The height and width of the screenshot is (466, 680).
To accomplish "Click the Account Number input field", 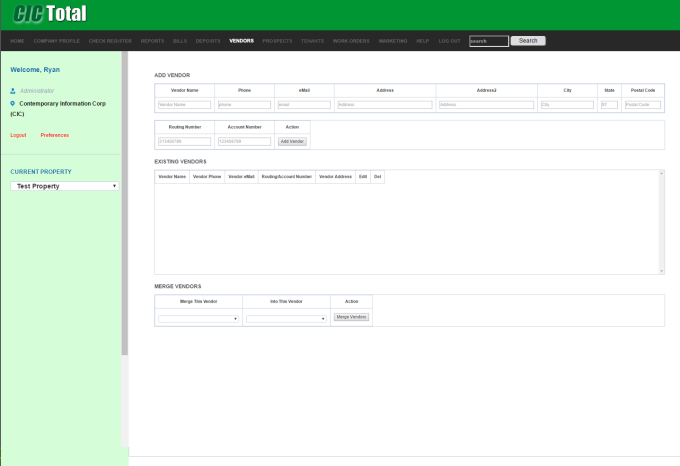I will pos(244,142).
